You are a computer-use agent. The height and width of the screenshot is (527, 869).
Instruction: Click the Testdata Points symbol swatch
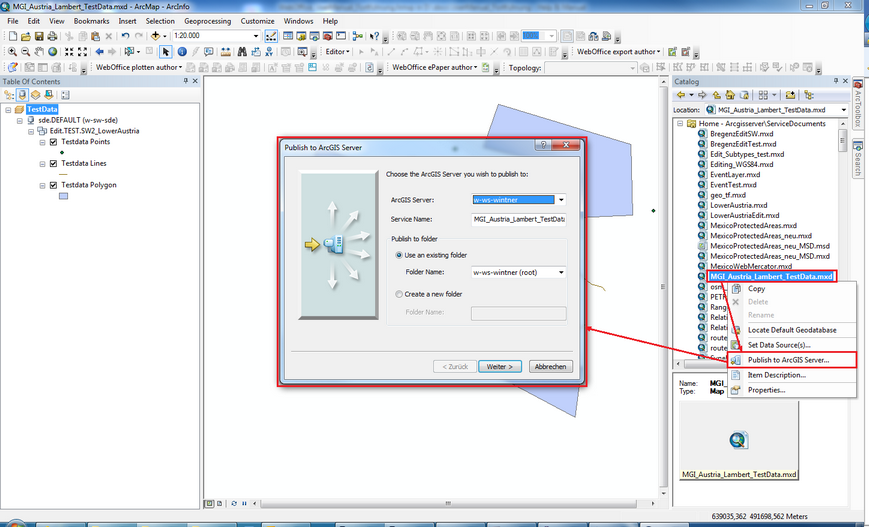click(x=62, y=152)
